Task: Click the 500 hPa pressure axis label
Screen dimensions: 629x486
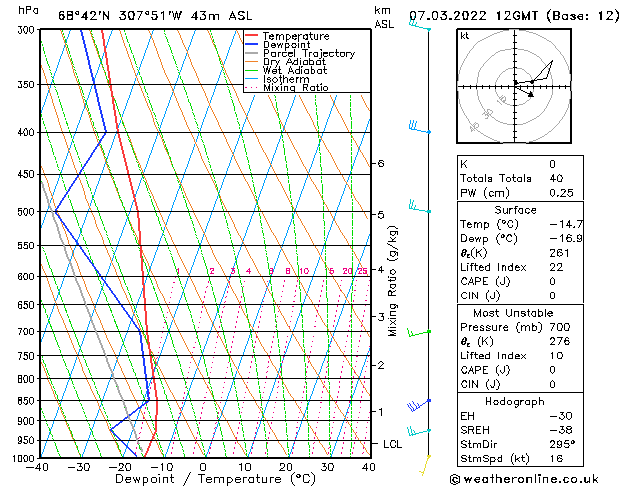Action: [x=27, y=211]
